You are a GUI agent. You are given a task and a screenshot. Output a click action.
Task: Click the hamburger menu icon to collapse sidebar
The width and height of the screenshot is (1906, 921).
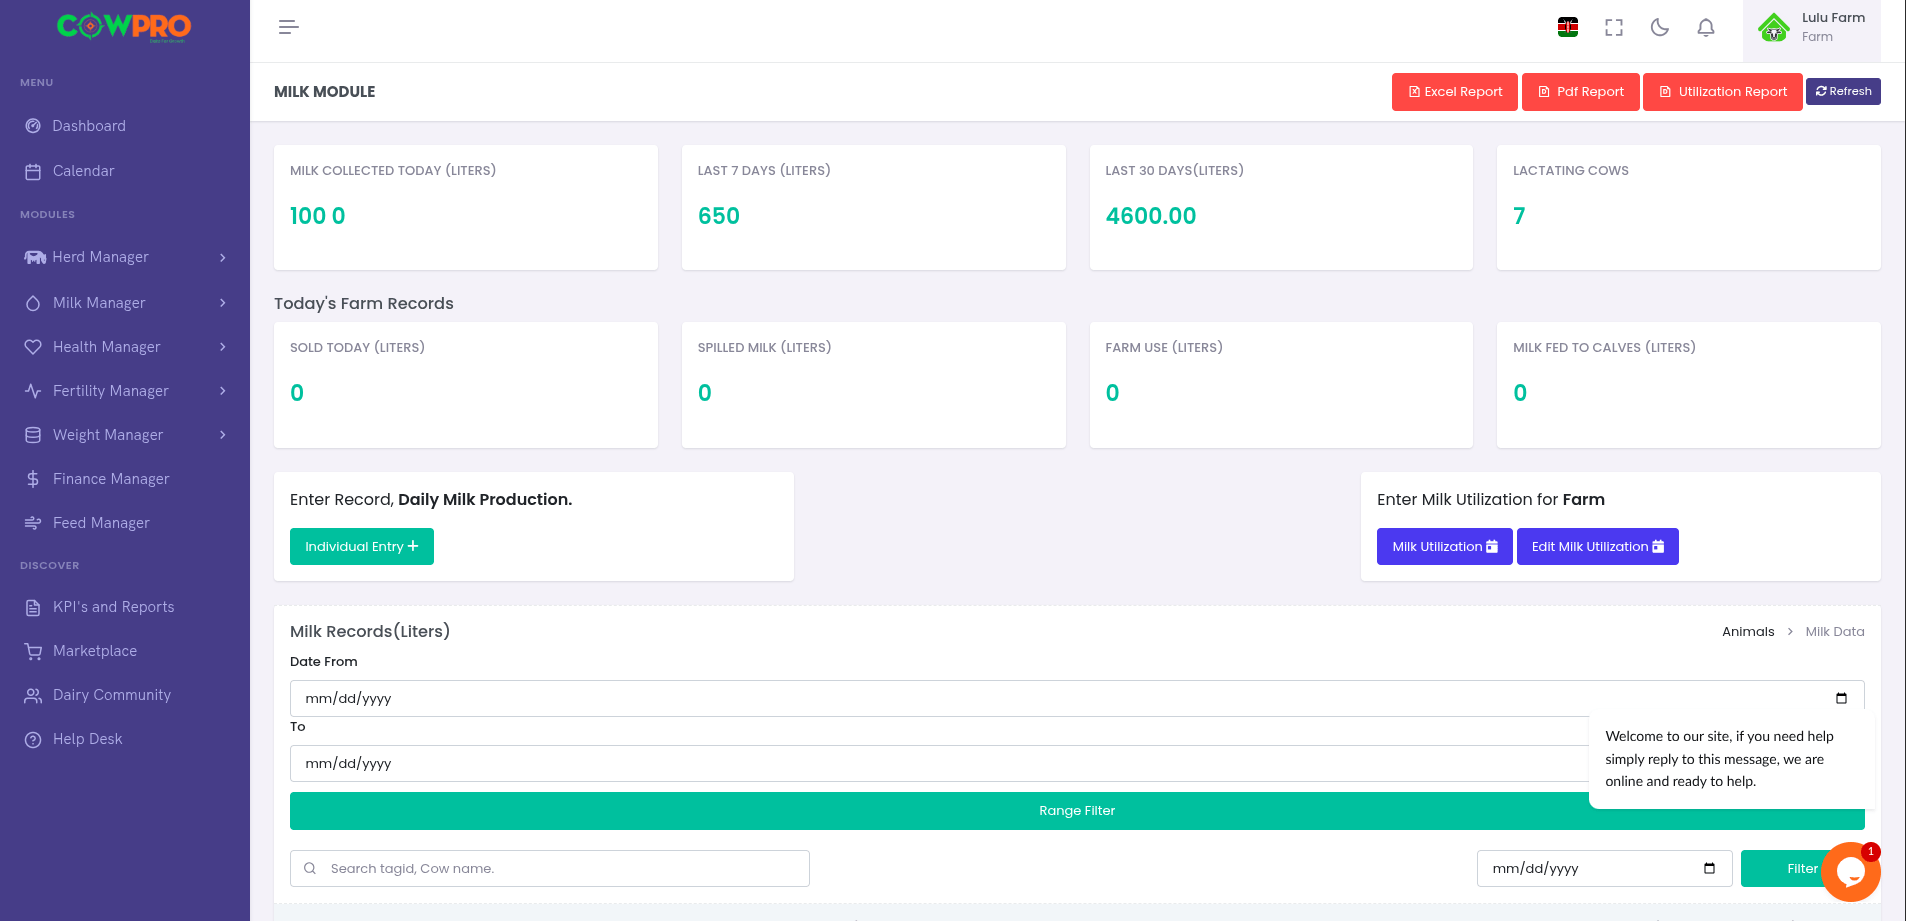pos(288,27)
